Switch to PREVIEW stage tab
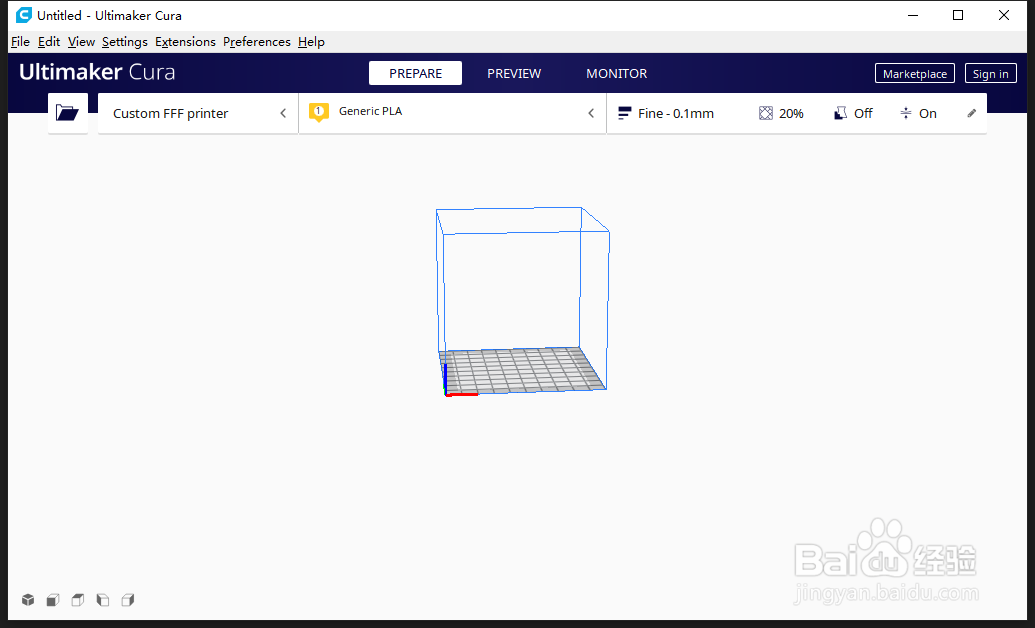1035x628 pixels. pos(514,73)
